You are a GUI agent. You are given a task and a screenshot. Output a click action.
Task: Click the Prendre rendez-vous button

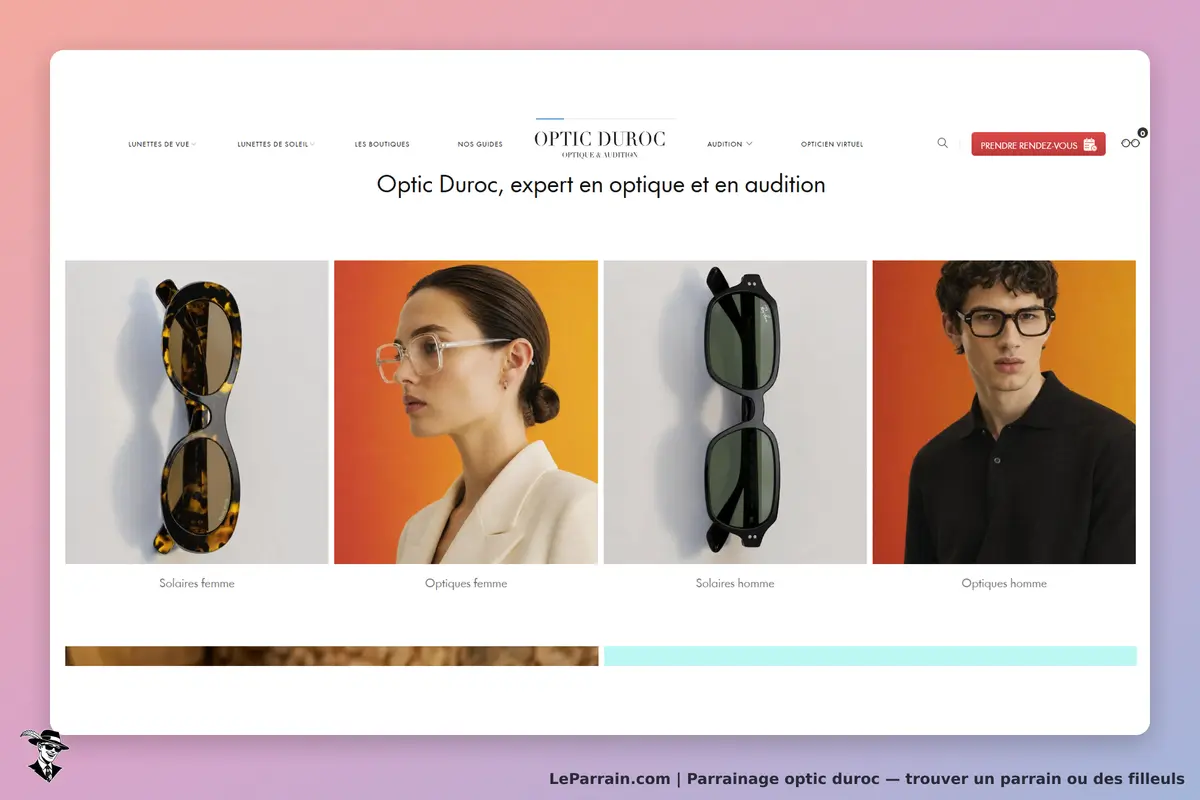tap(1038, 144)
